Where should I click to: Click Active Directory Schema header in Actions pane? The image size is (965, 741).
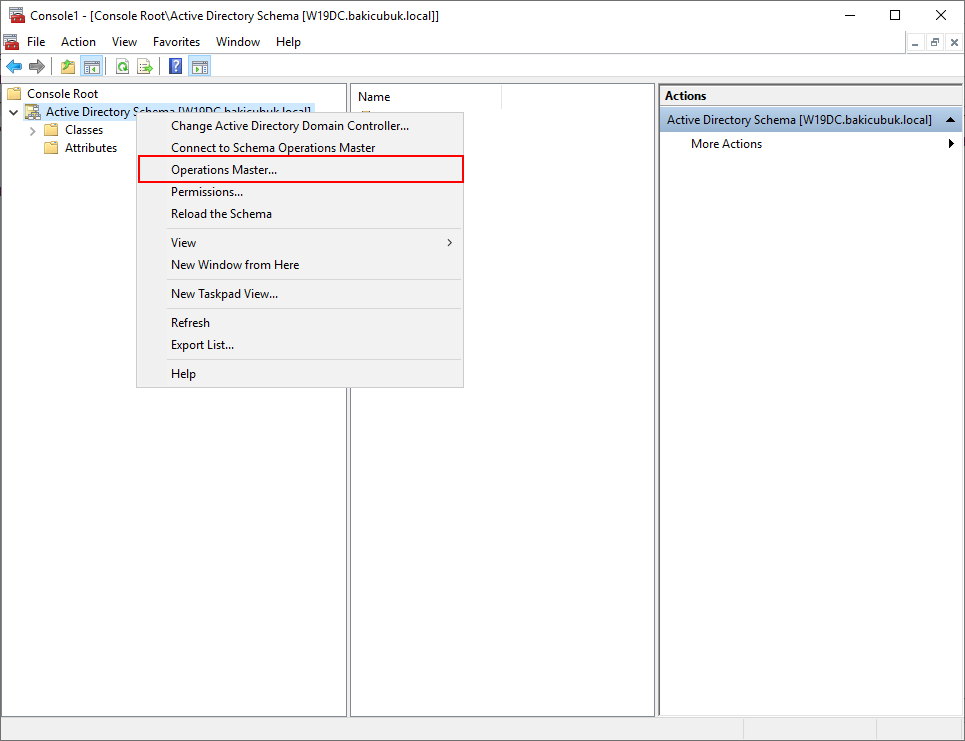(811, 119)
